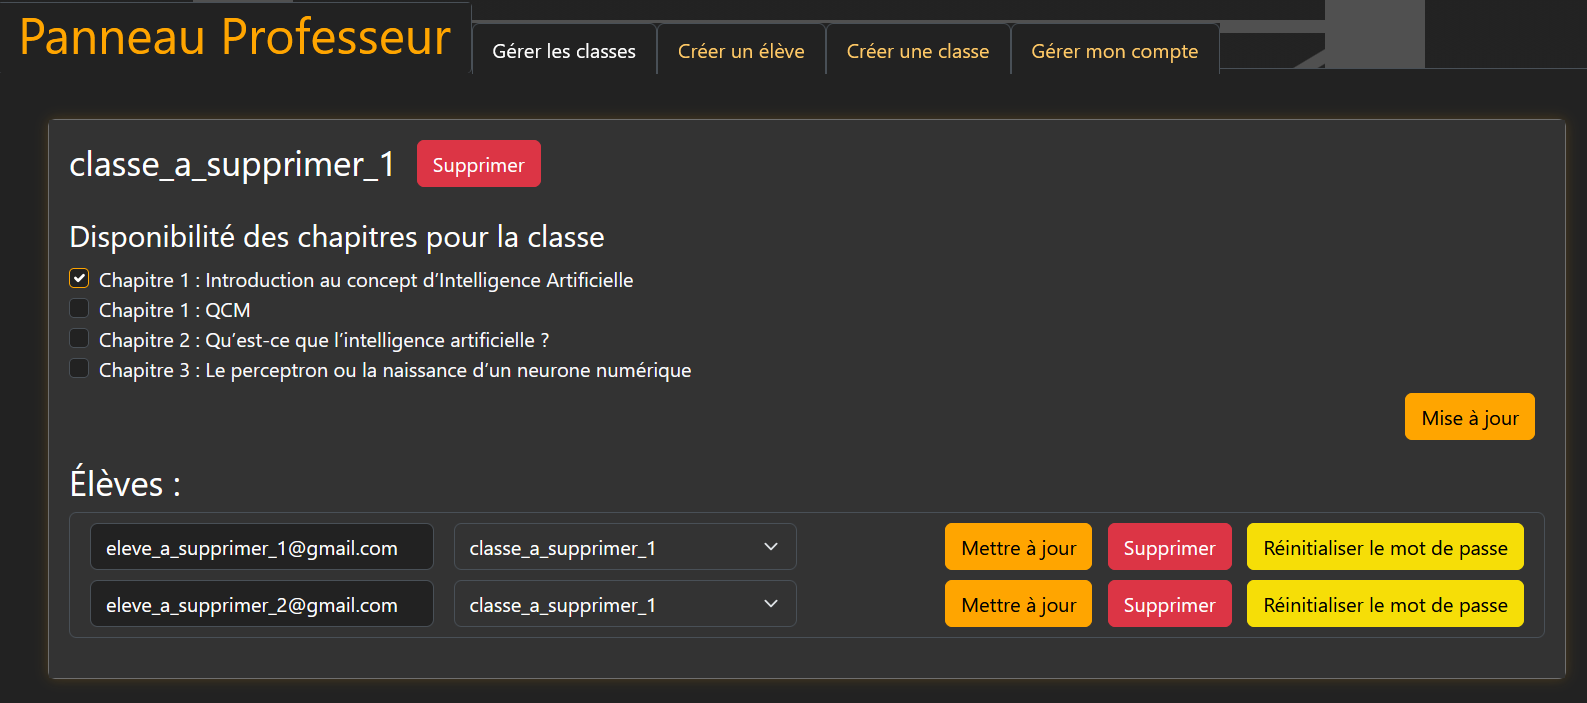Expand class dropdown for second student
This screenshot has width=1587, height=703.
[625, 604]
